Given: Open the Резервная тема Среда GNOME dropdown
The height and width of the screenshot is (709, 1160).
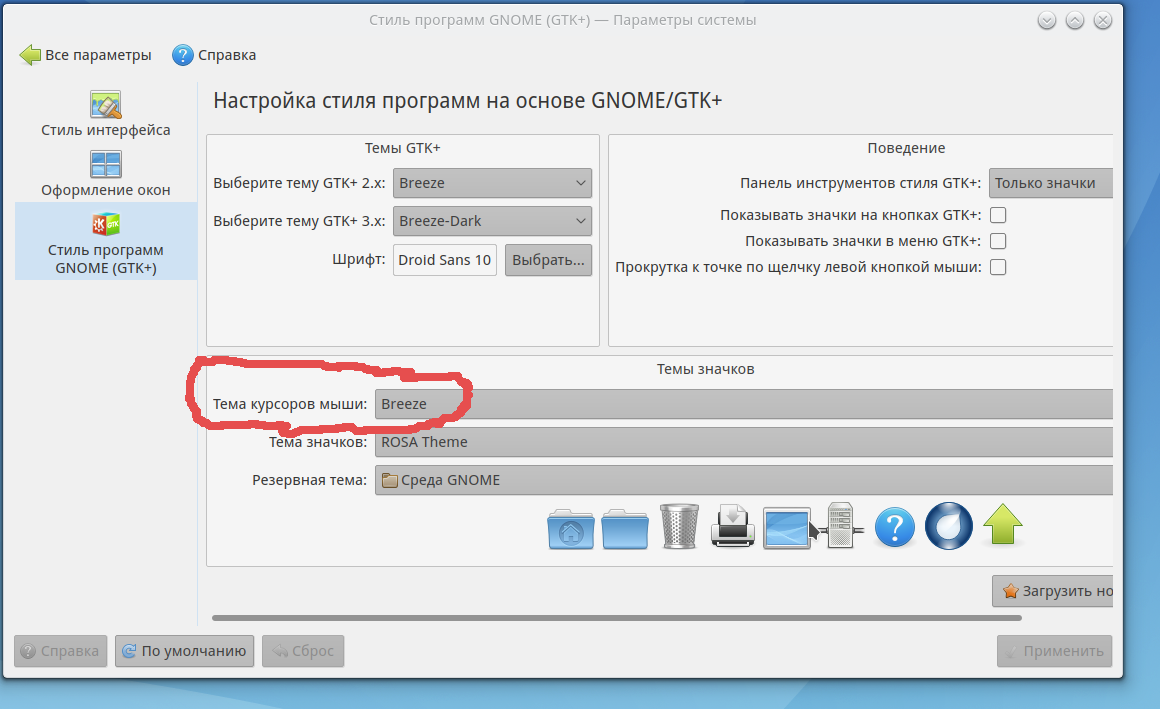Looking at the screenshot, I should (743, 480).
